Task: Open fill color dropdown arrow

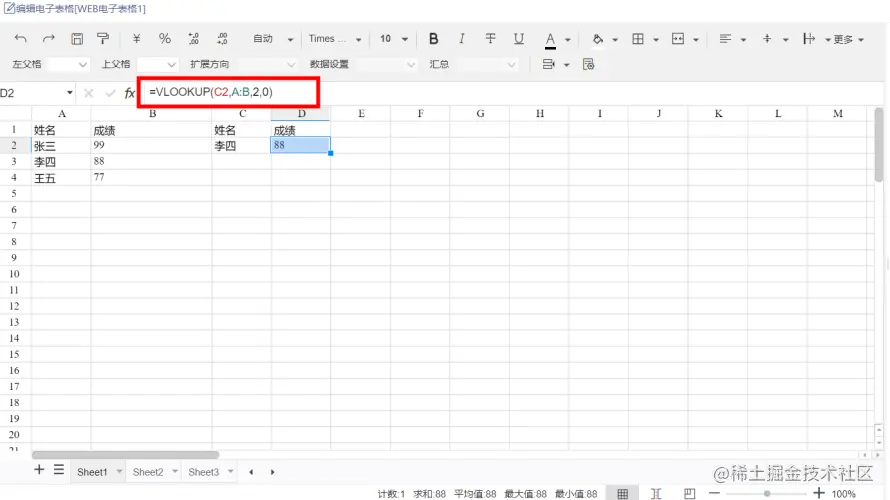Action: pyautogui.click(x=615, y=40)
